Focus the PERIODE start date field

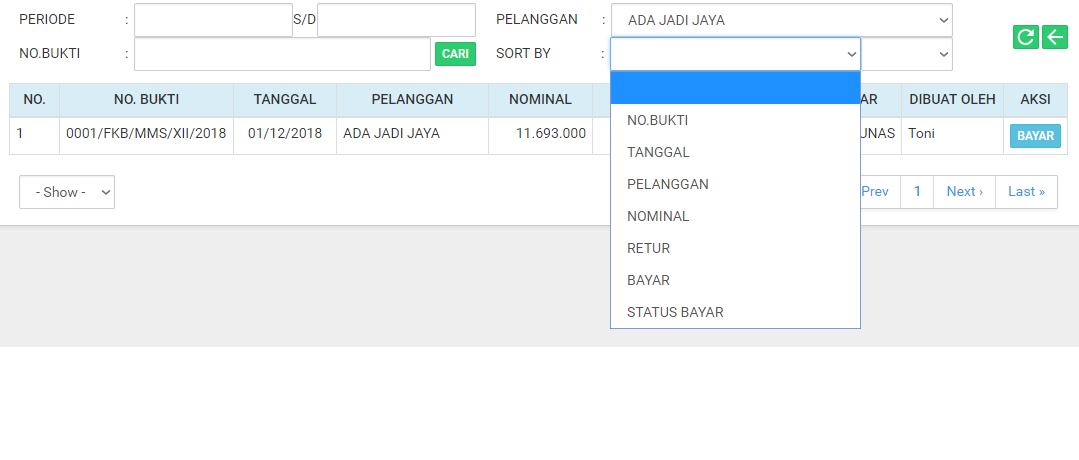click(x=213, y=20)
